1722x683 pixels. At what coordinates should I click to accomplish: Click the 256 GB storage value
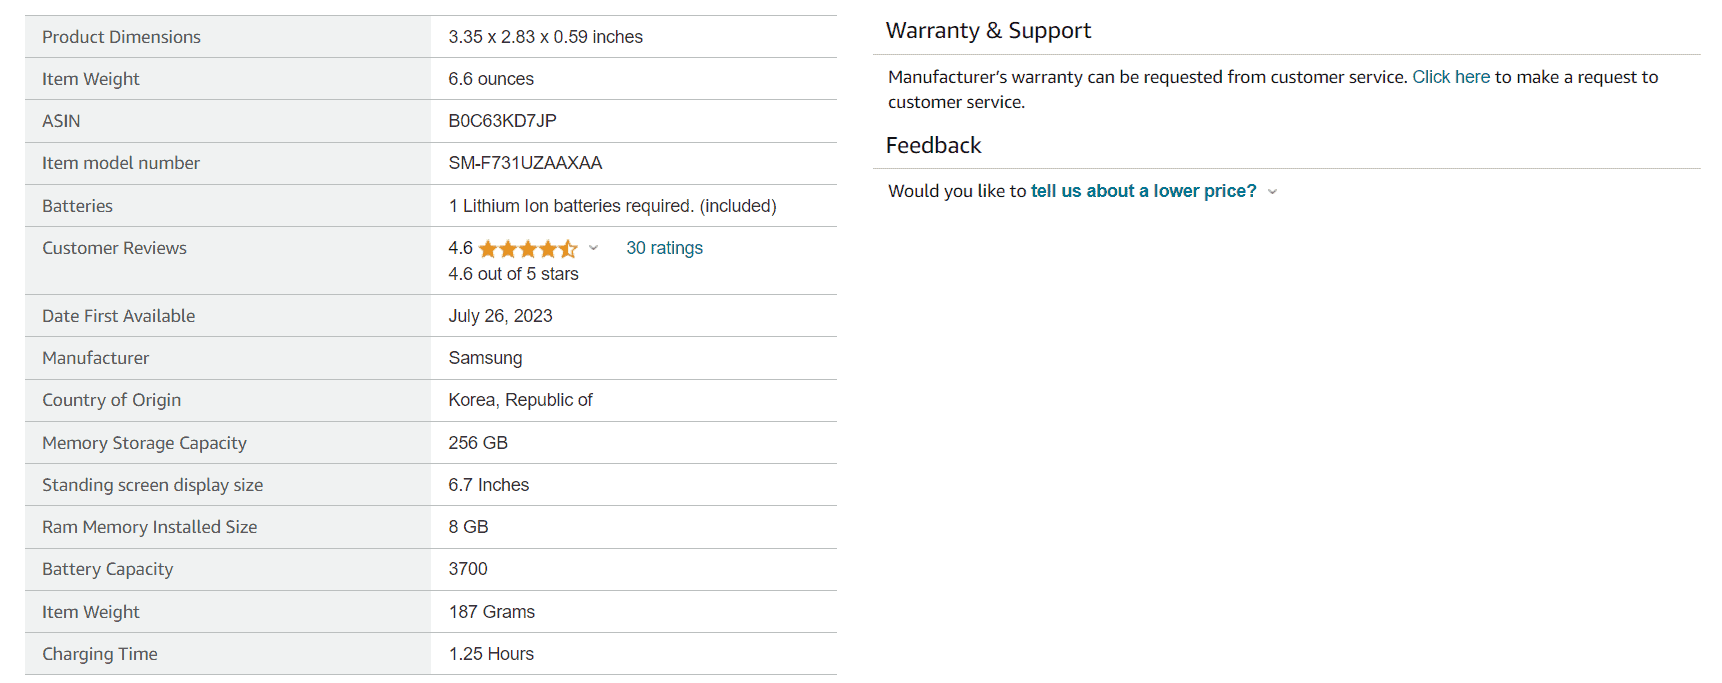[x=478, y=443]
